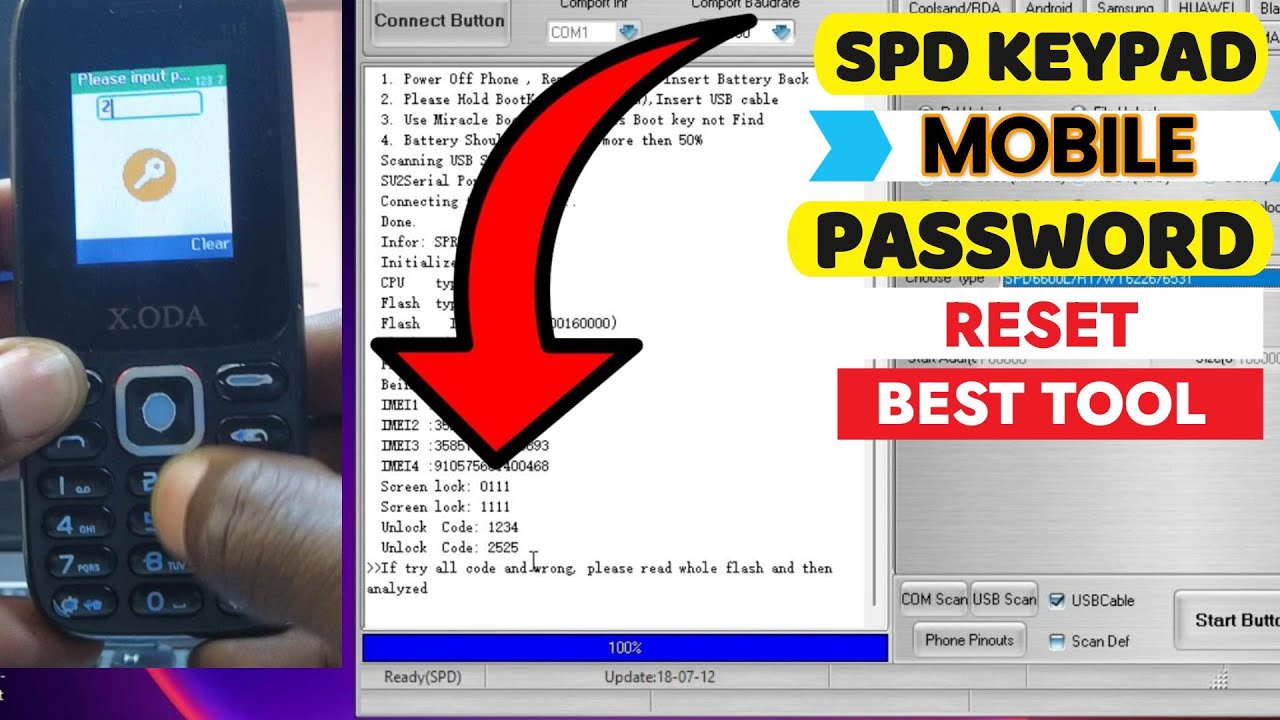
Task: Toggle the Scan Def checkbox
Action: tap(1056, 641)
